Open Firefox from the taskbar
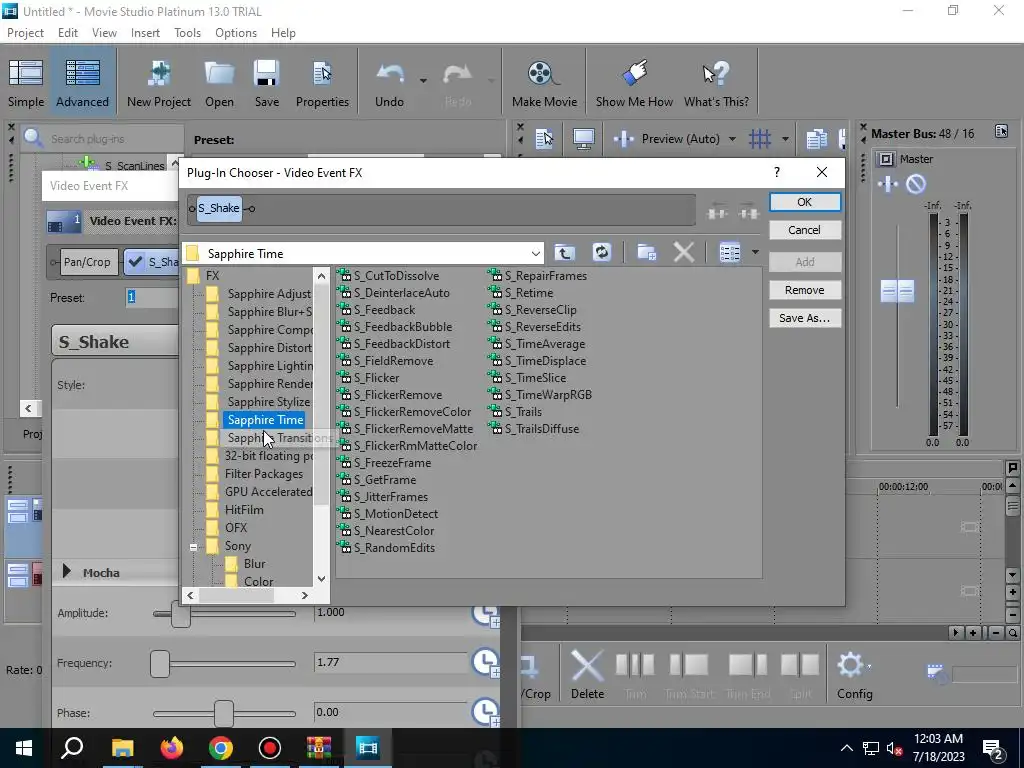This screenshot has height=768, width=1024. point(172,748)
